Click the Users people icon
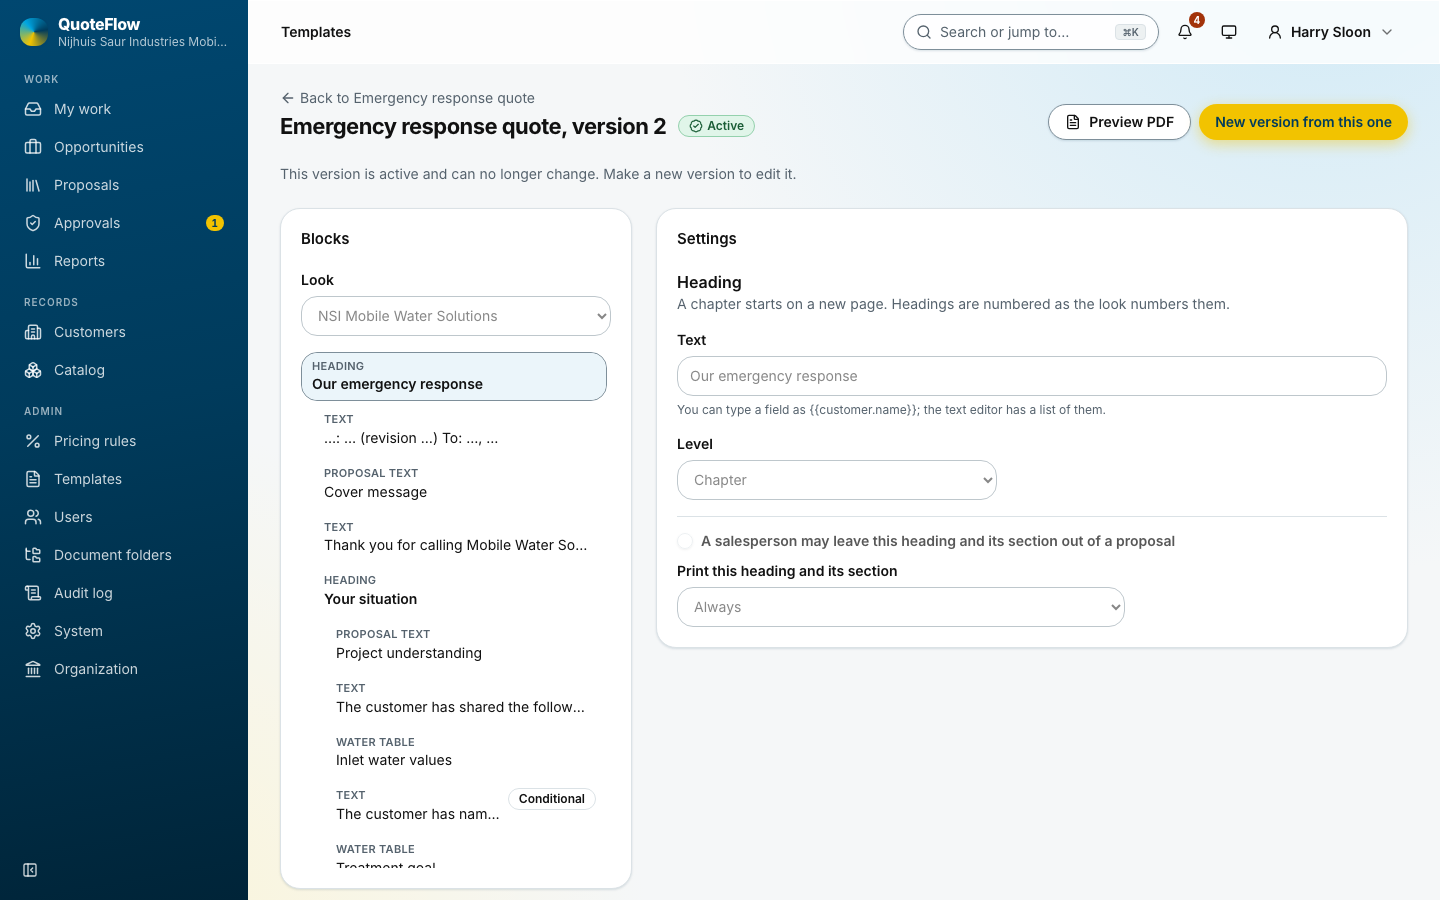The height and width of the screenshot is (900, 1440). pos(33,517)
